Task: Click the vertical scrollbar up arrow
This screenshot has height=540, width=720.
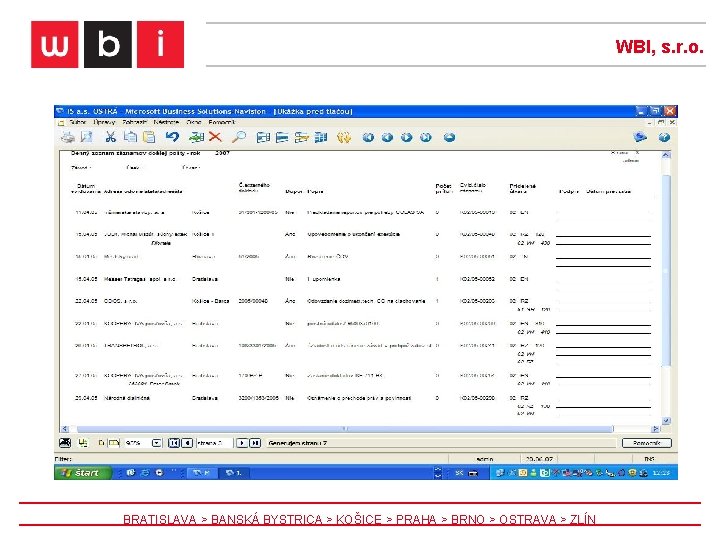Action: [x=666, y=155]
